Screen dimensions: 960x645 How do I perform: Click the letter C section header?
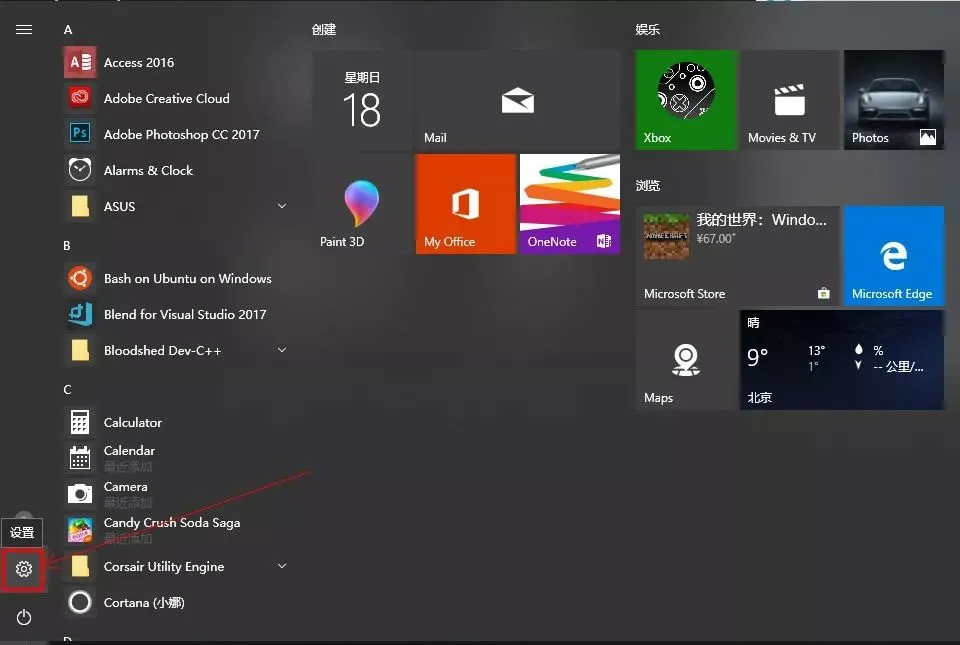coord(67,389)
